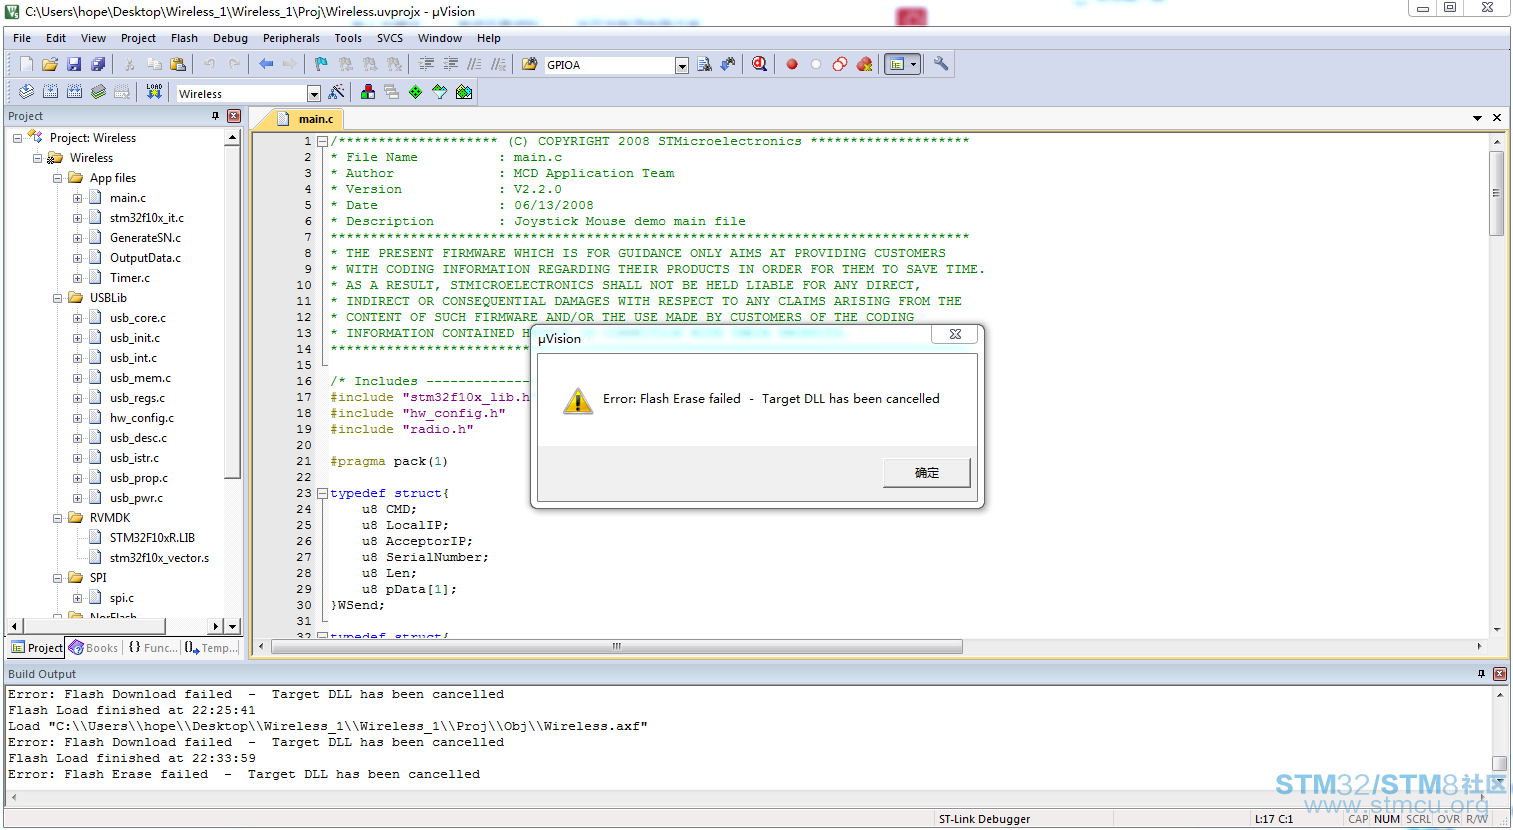Collapse the App files folder

[x=57, y=178]
